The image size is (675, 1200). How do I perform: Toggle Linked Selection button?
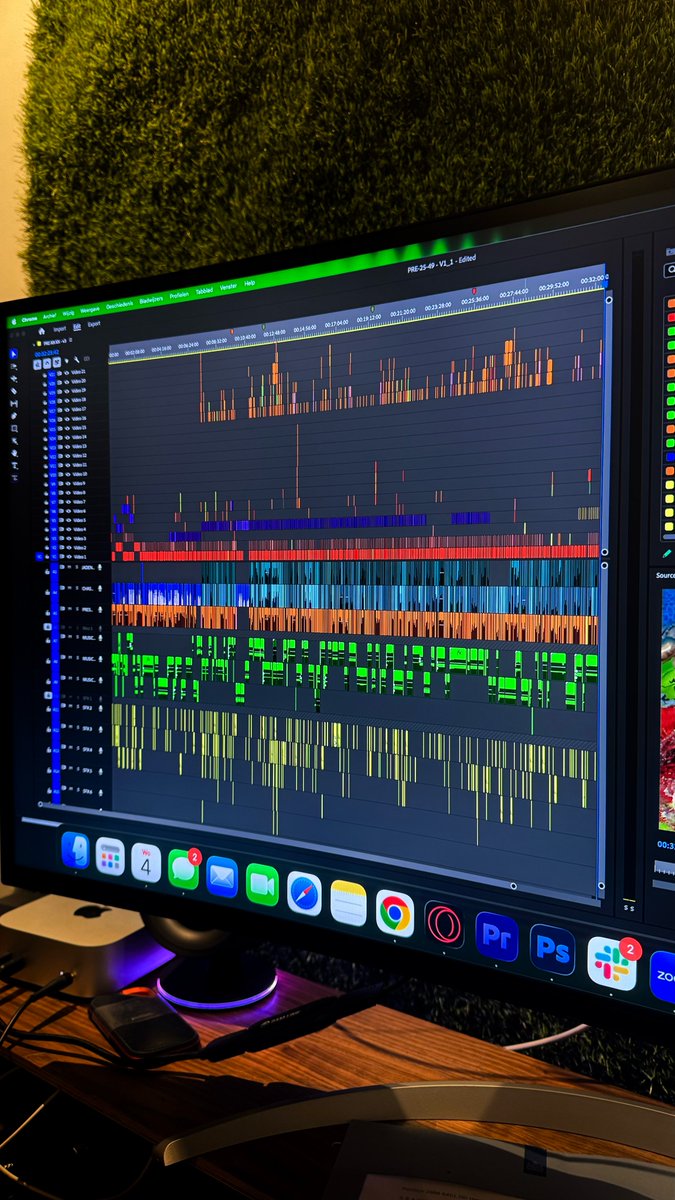[57, 363]
